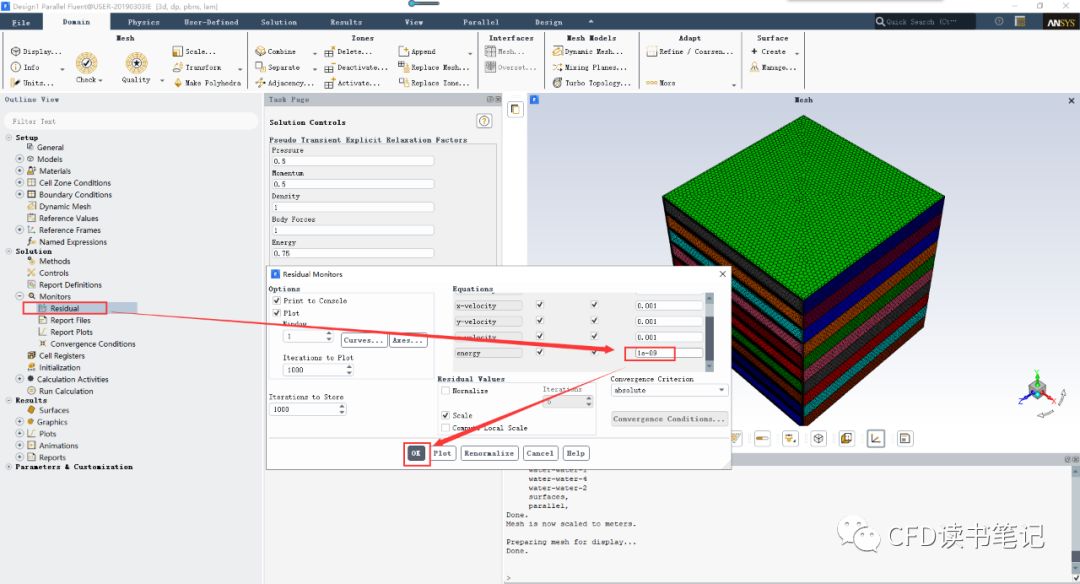This screenshot has height=584, width=1080.
Task: Expand Boundary Conditions tree node
Action: click(x=20, y=194)
